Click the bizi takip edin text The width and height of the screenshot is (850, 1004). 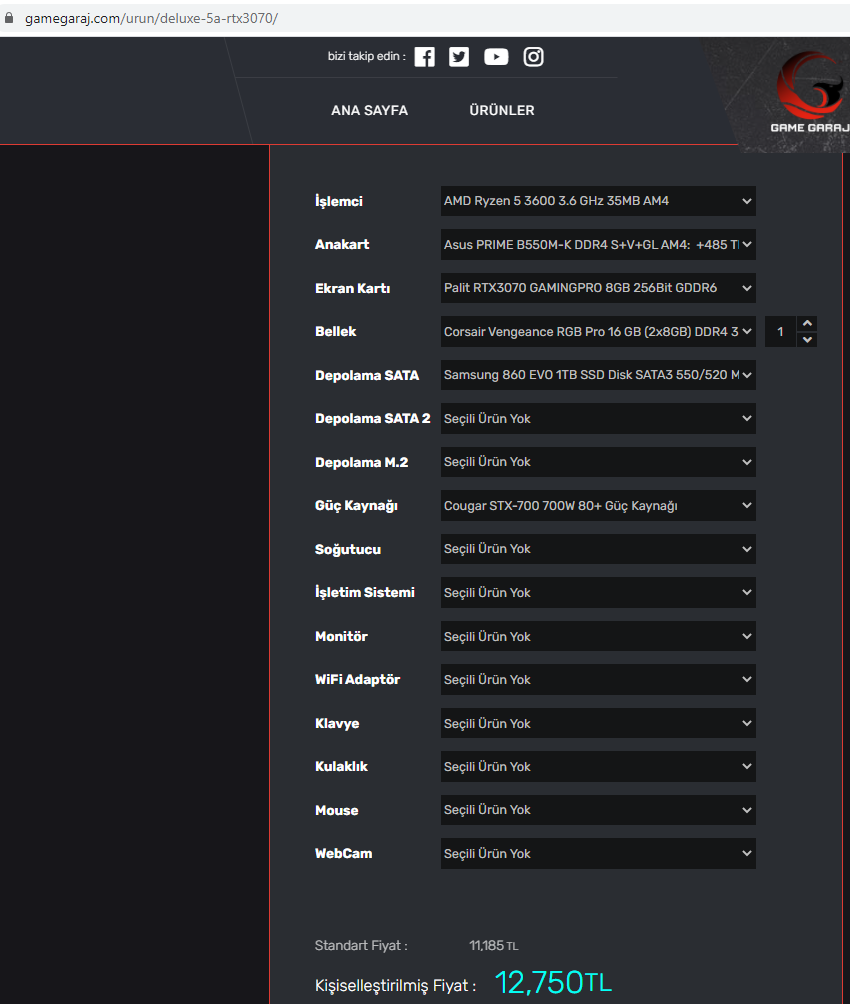pos(366,56)
